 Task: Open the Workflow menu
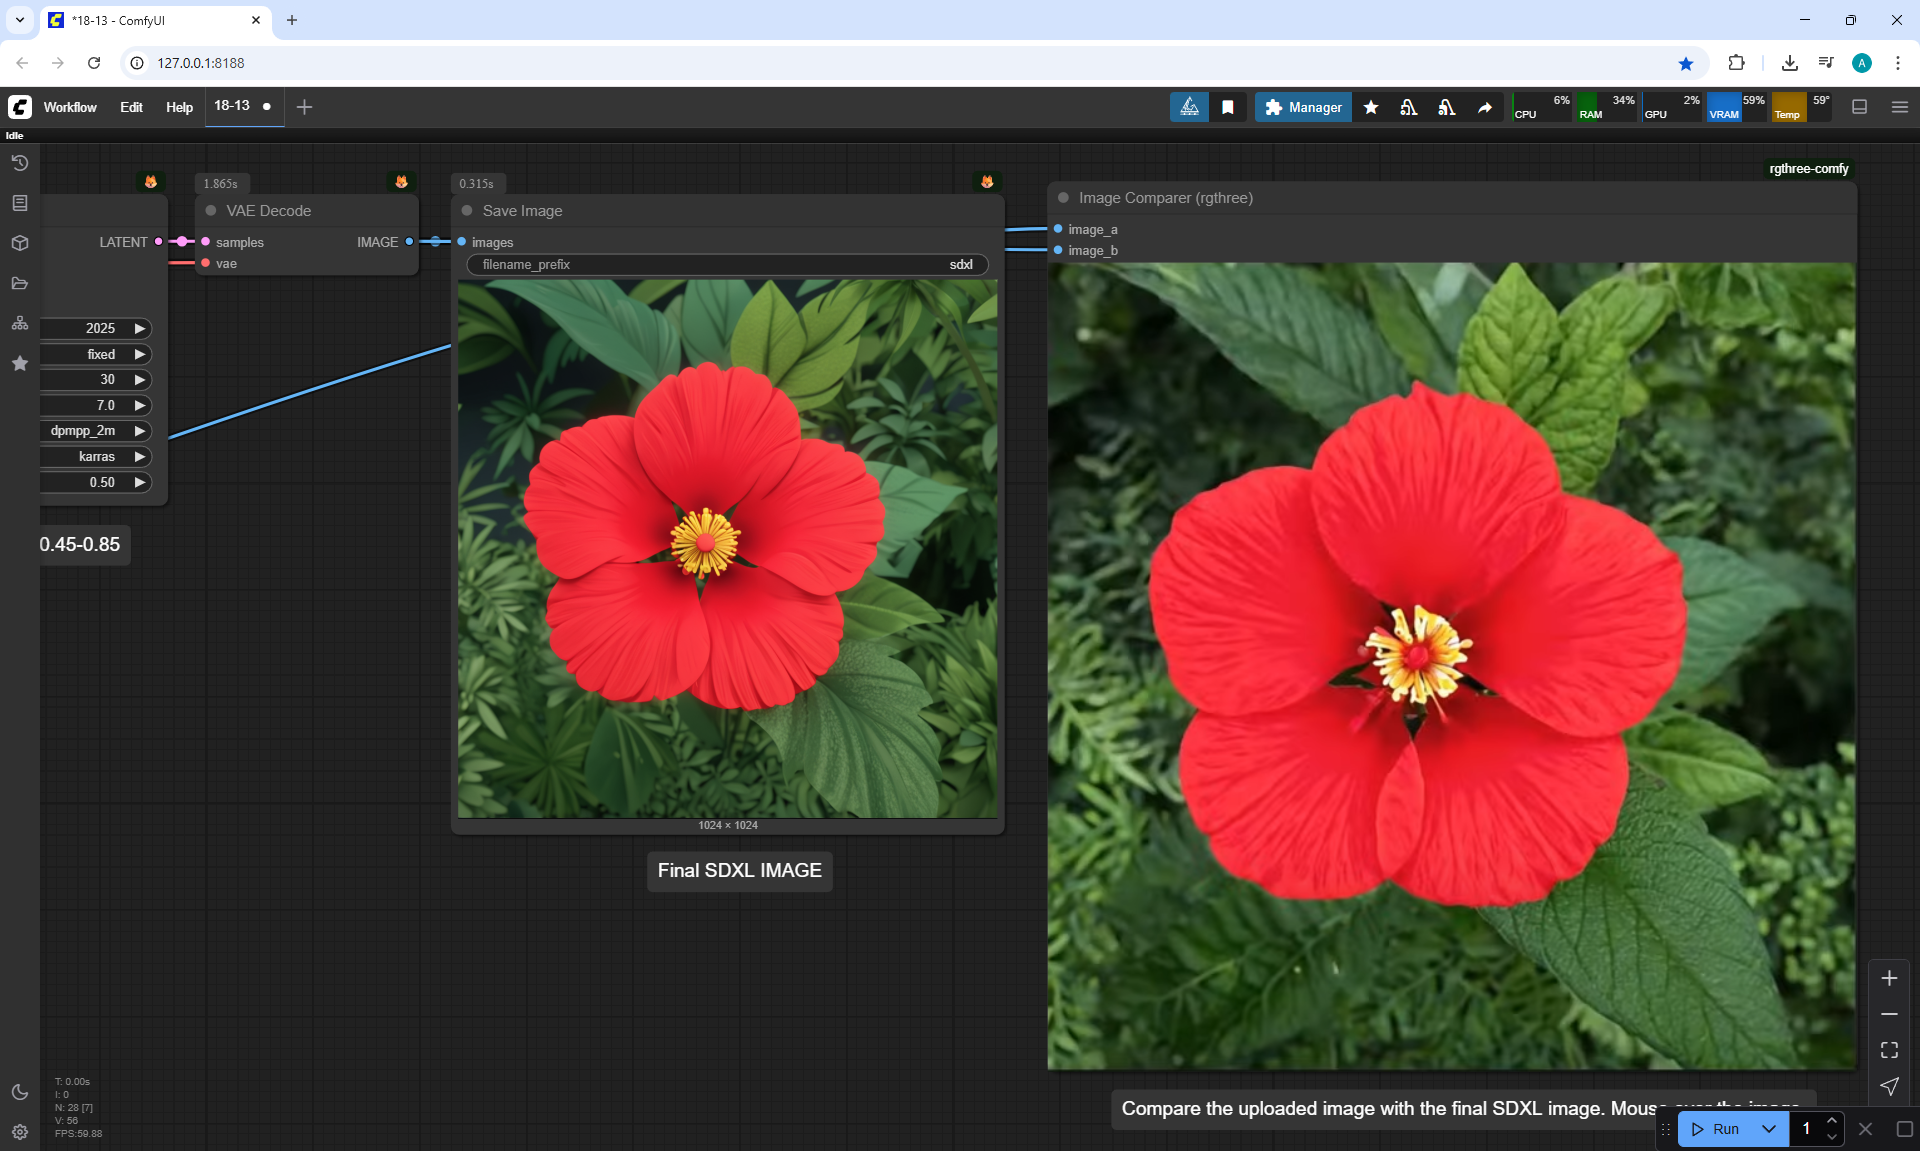[70, 107]
